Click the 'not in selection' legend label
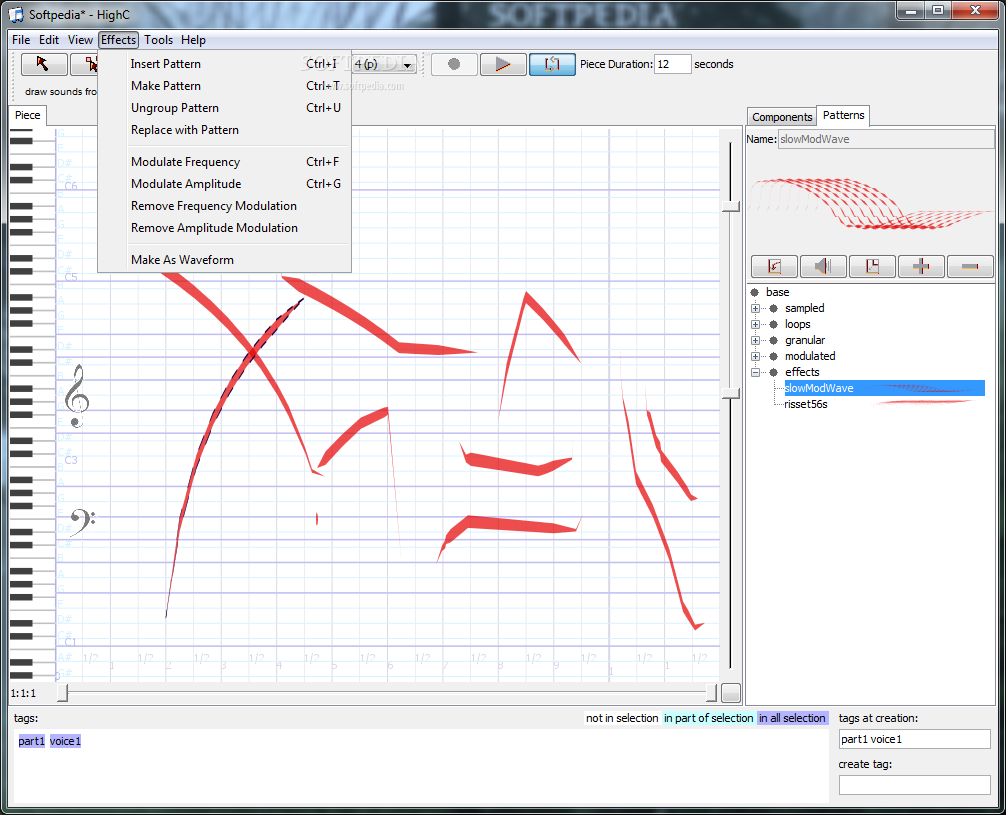1006x815 pixels. pyautogui.click(x=622, y=718)
